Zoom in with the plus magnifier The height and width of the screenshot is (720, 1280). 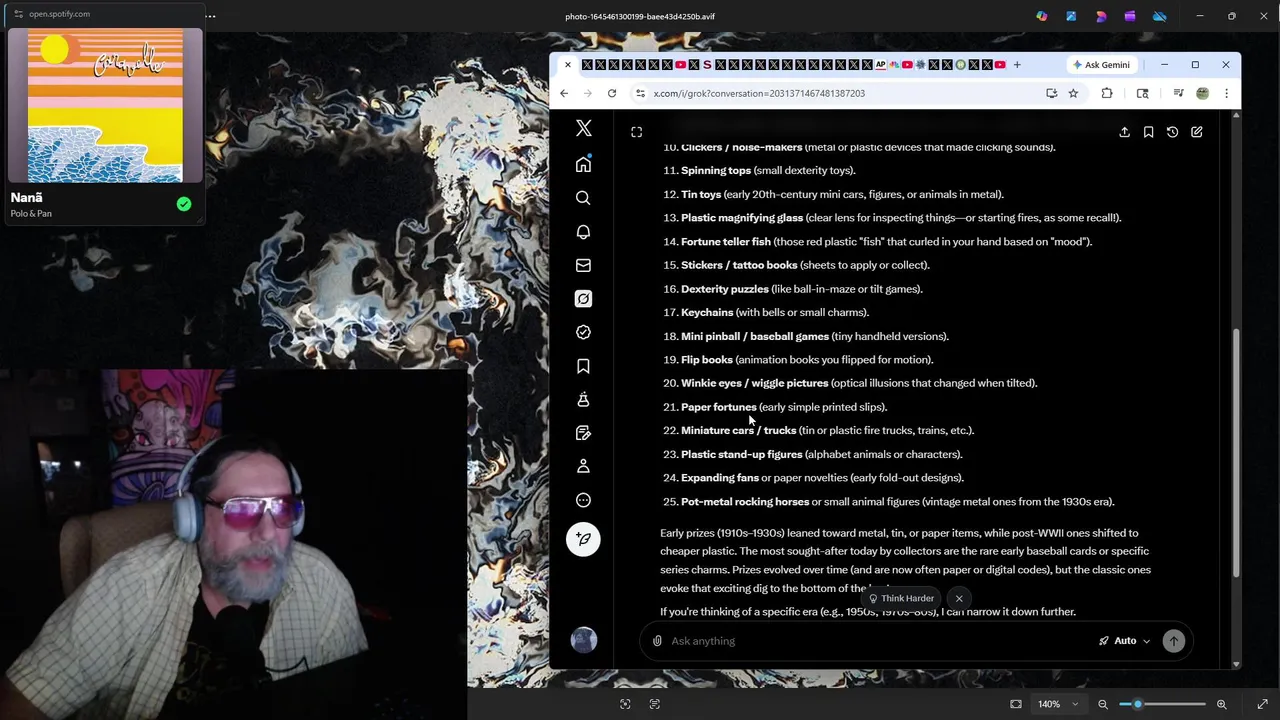click(x=1221, y=704)
